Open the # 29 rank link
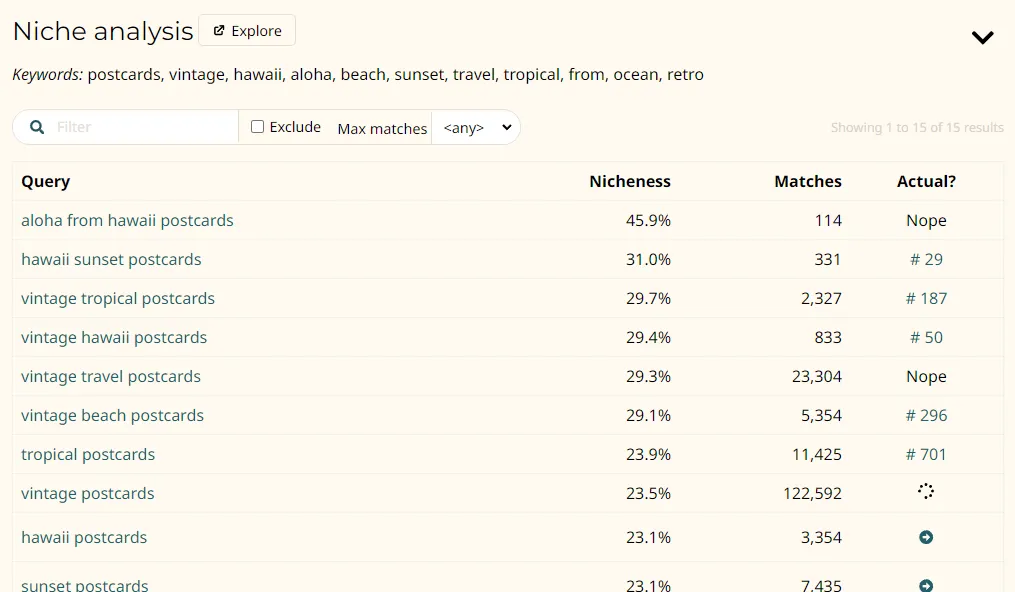 (926, 260)
